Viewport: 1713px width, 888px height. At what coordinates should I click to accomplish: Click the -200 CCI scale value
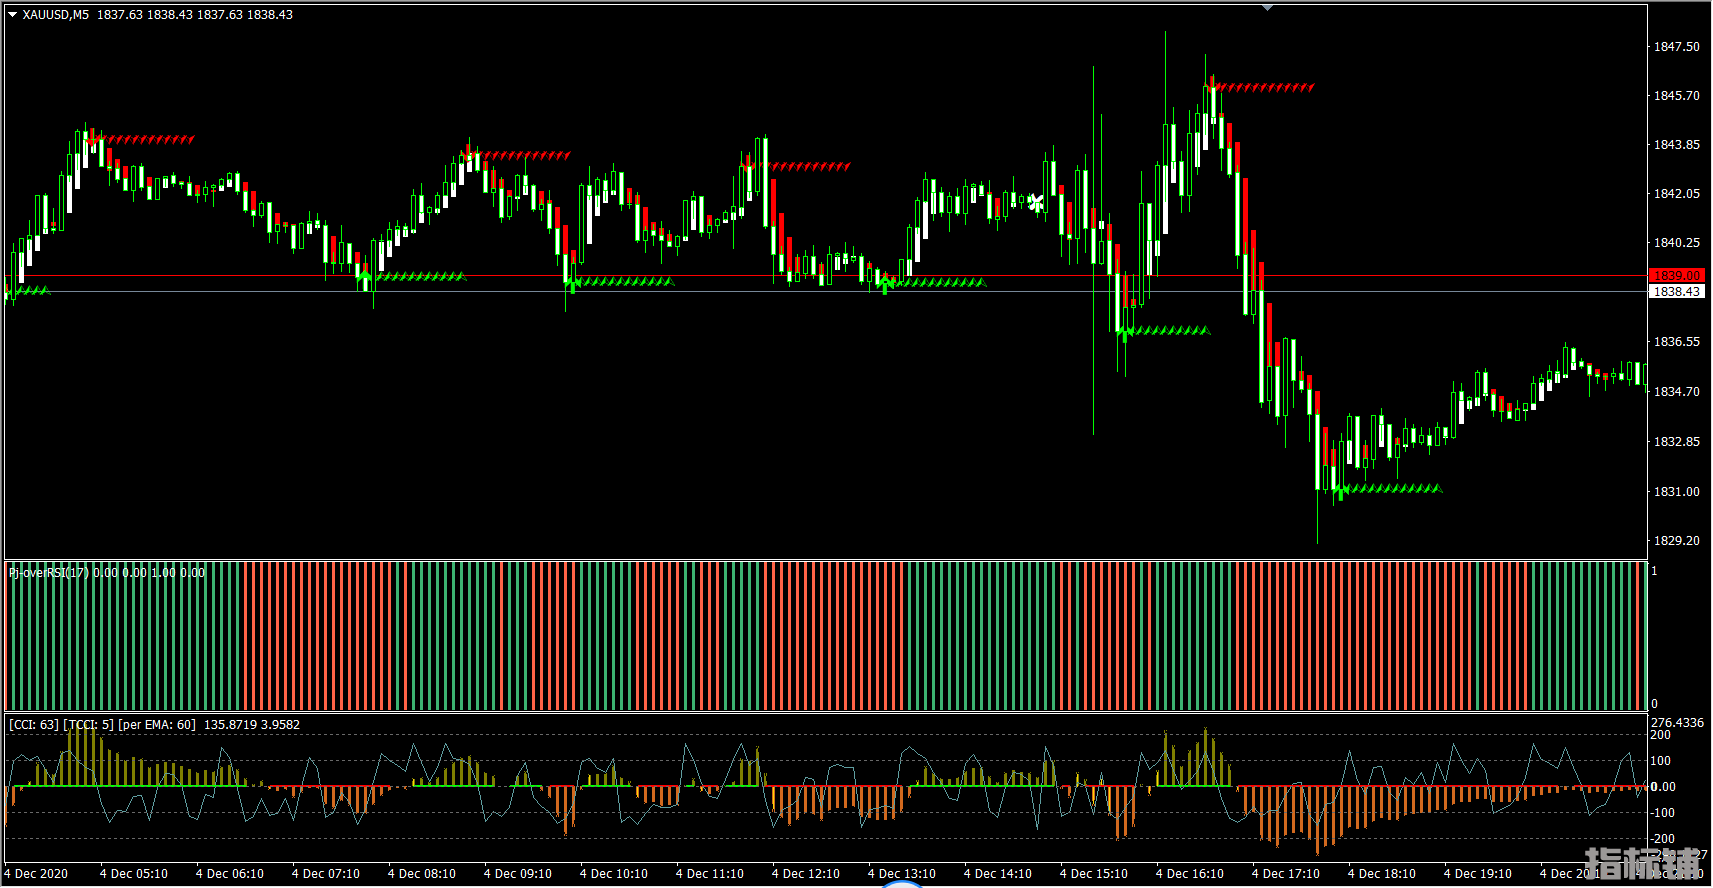[1662, 839]
